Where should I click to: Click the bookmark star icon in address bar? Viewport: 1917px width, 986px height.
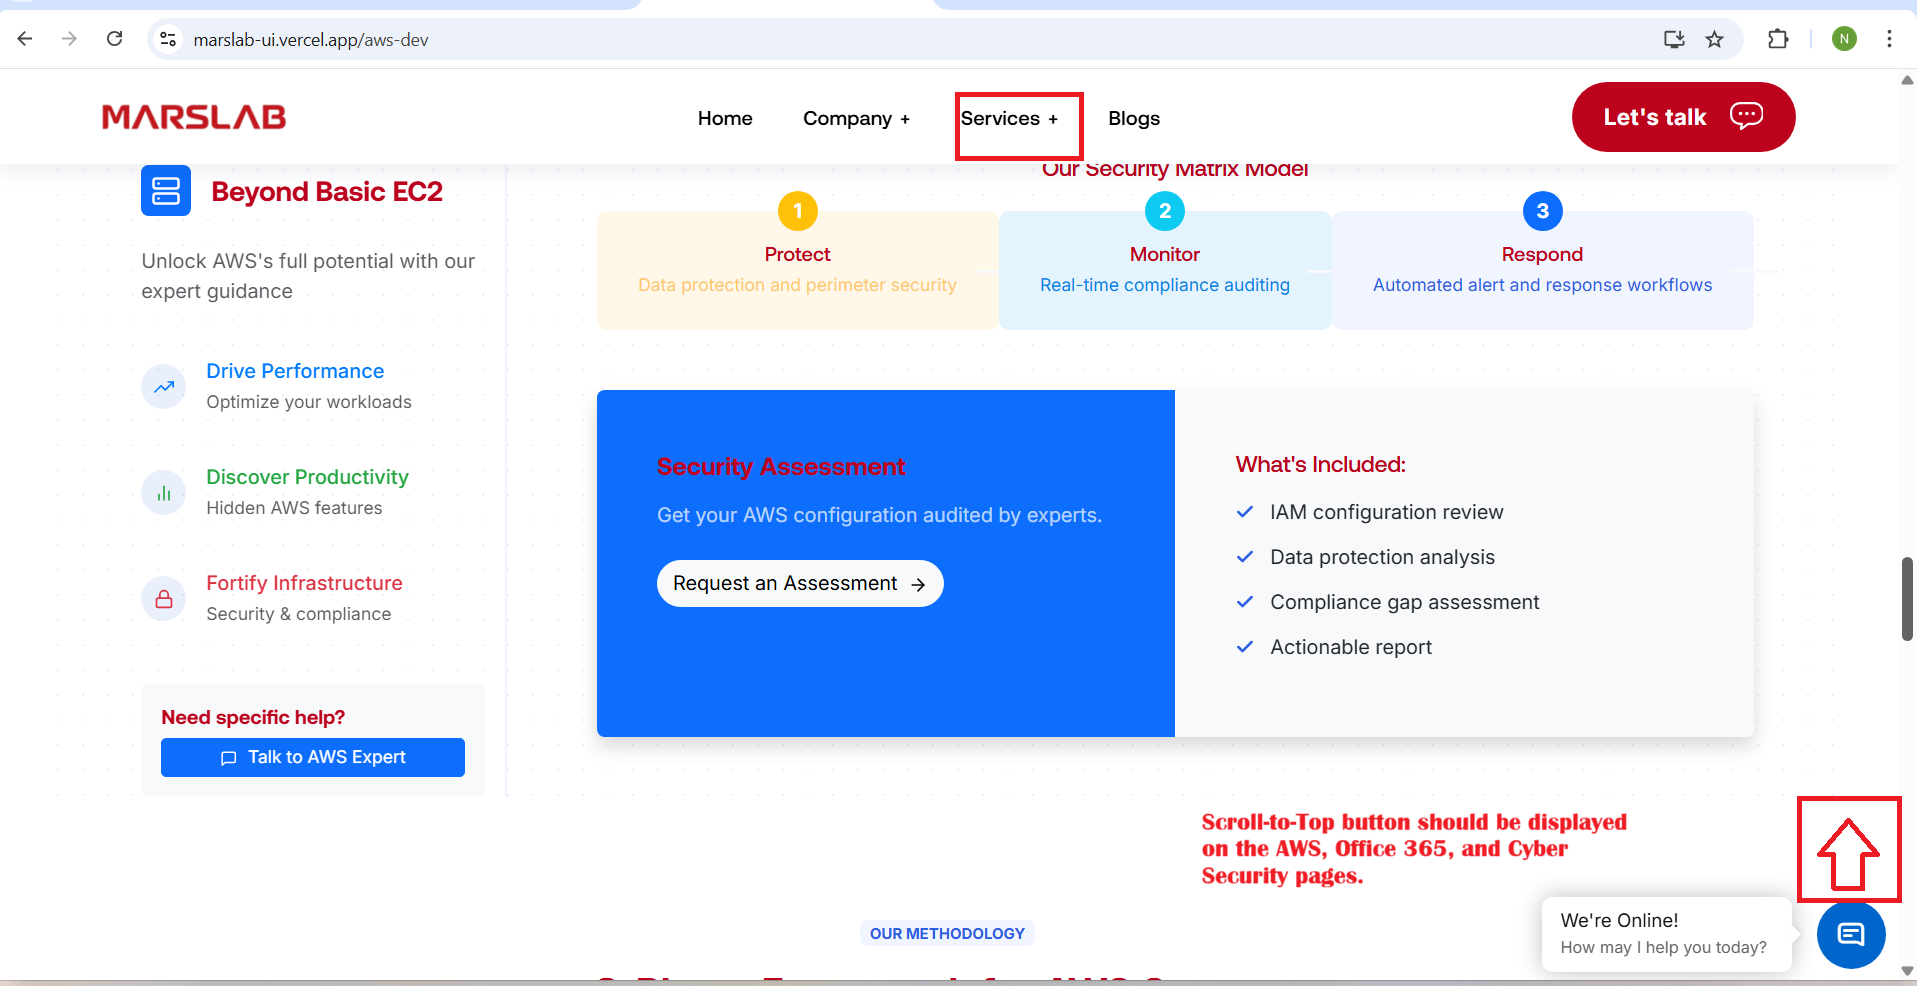pos(1715,39)
